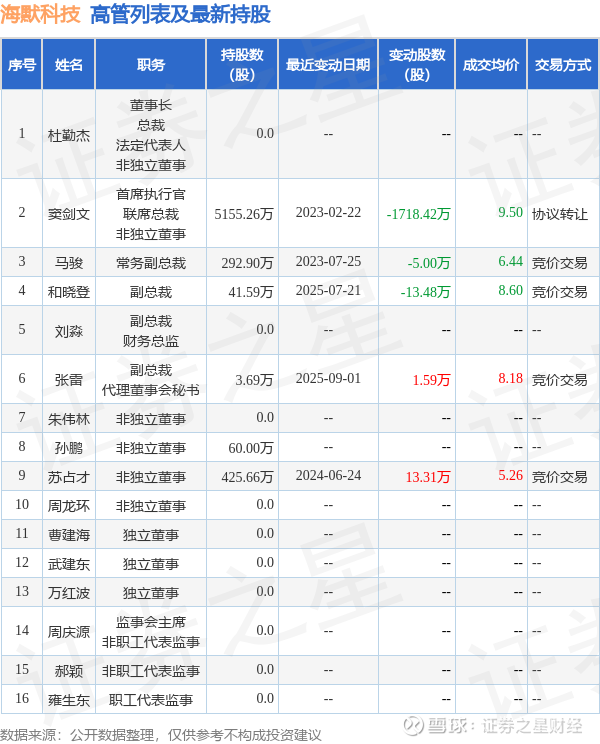Click the position 代理董事会秘书
The width and height of the screenshot is (600, 744).
pos(151,390)
